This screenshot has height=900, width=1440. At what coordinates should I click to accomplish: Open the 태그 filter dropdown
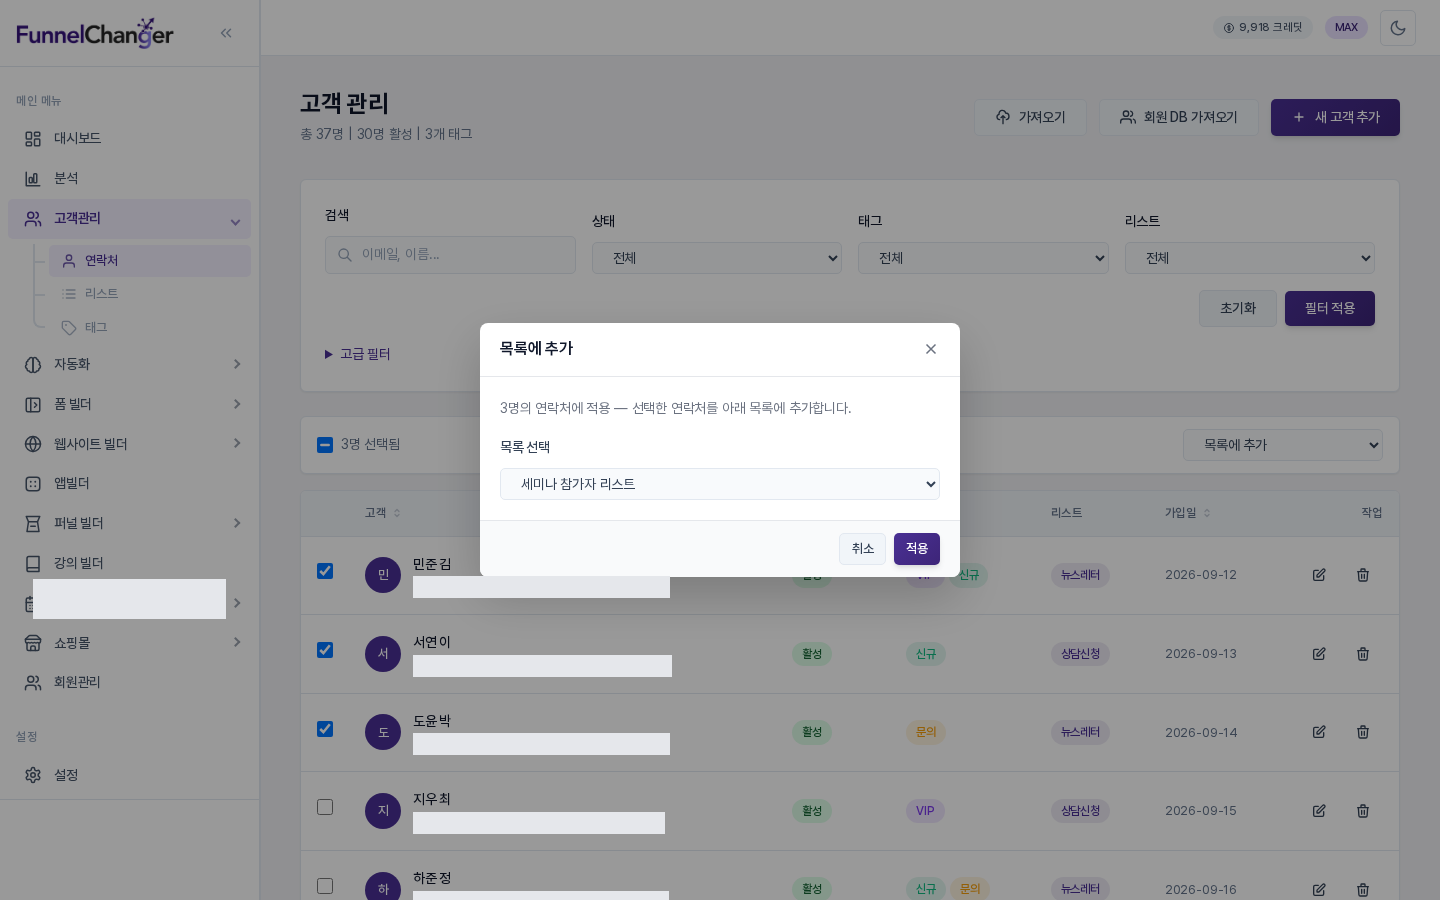[983, 258]
